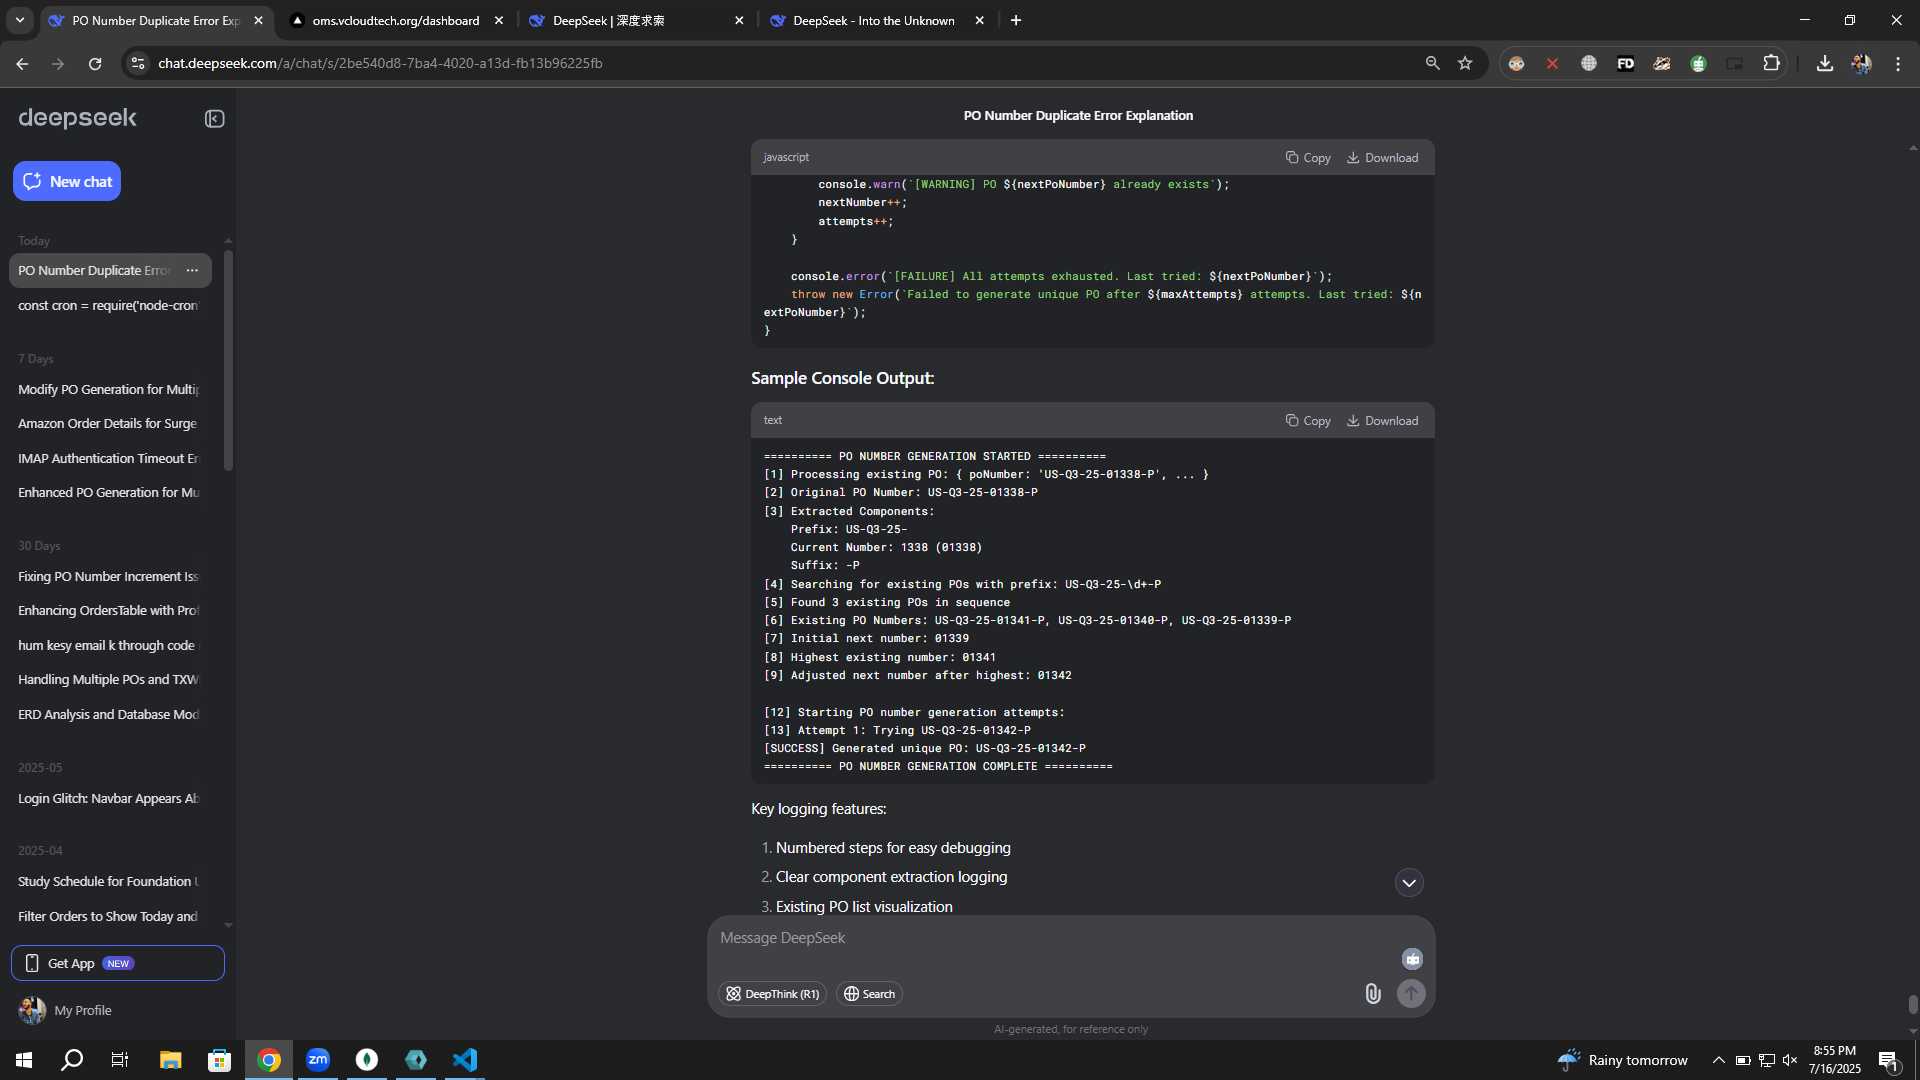This screenshot has height=1080, width=1920.
Task: Open the tab search dropdown
Action: pyautogui.click(x=20, y=20)
